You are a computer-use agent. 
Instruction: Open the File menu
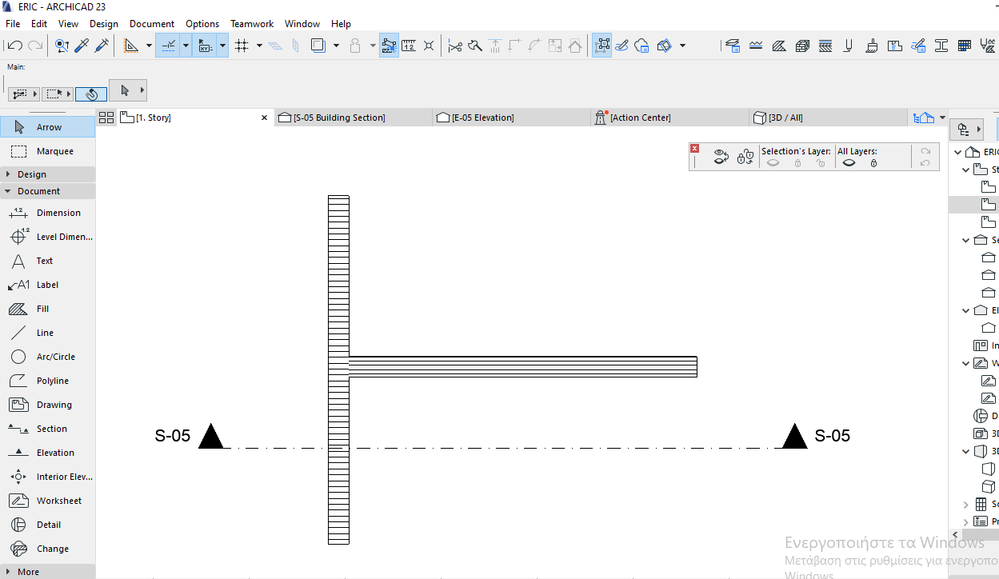point(13,24)
